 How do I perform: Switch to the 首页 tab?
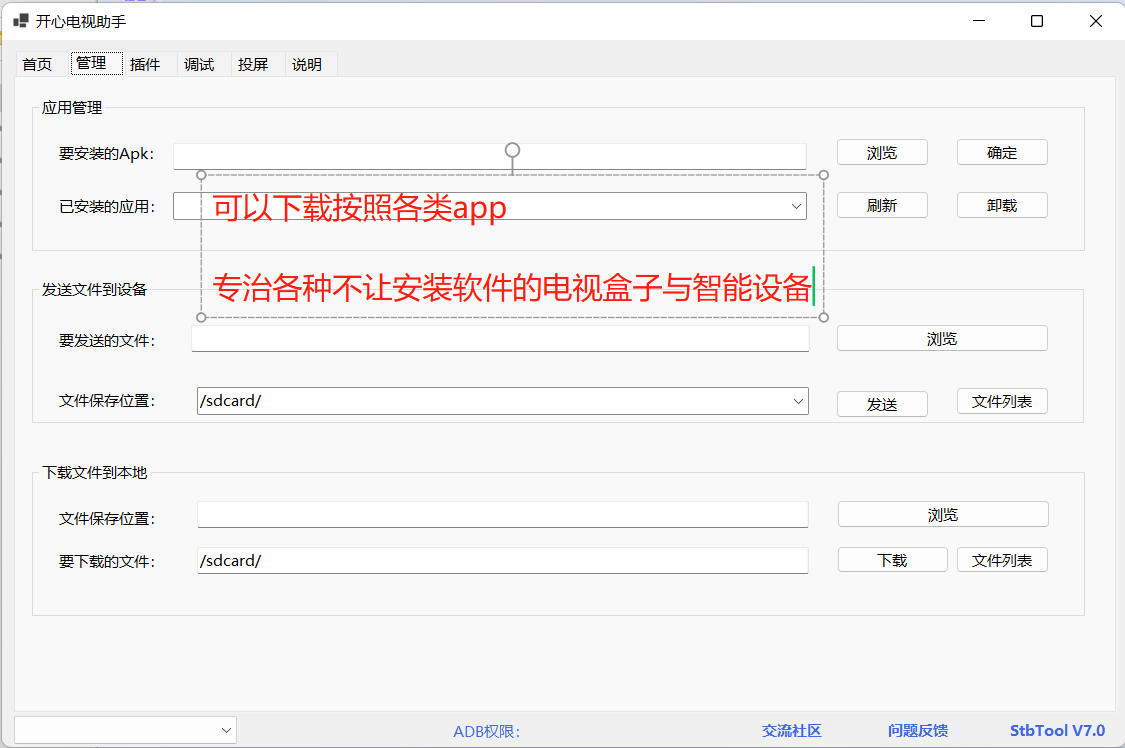coord(37,64)
